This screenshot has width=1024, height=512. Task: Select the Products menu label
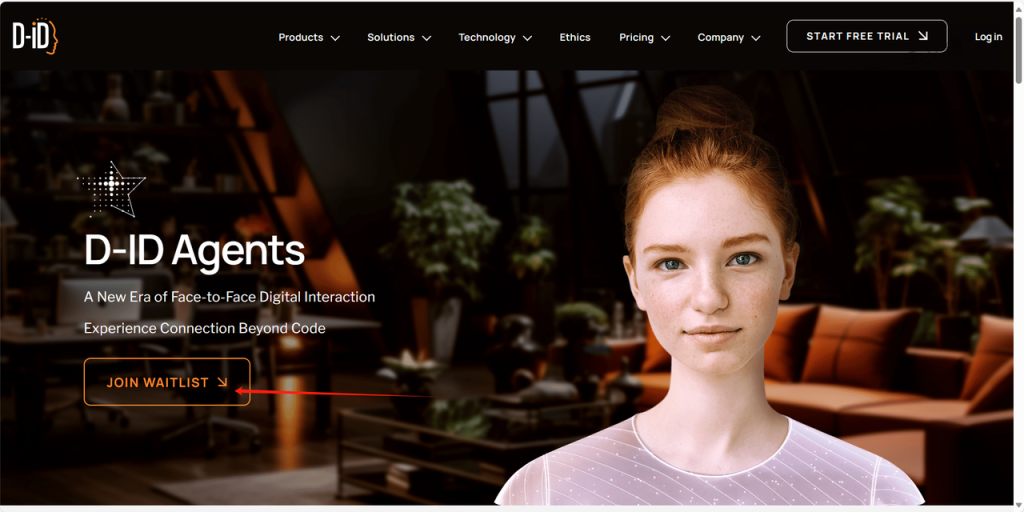pos(300,37)
